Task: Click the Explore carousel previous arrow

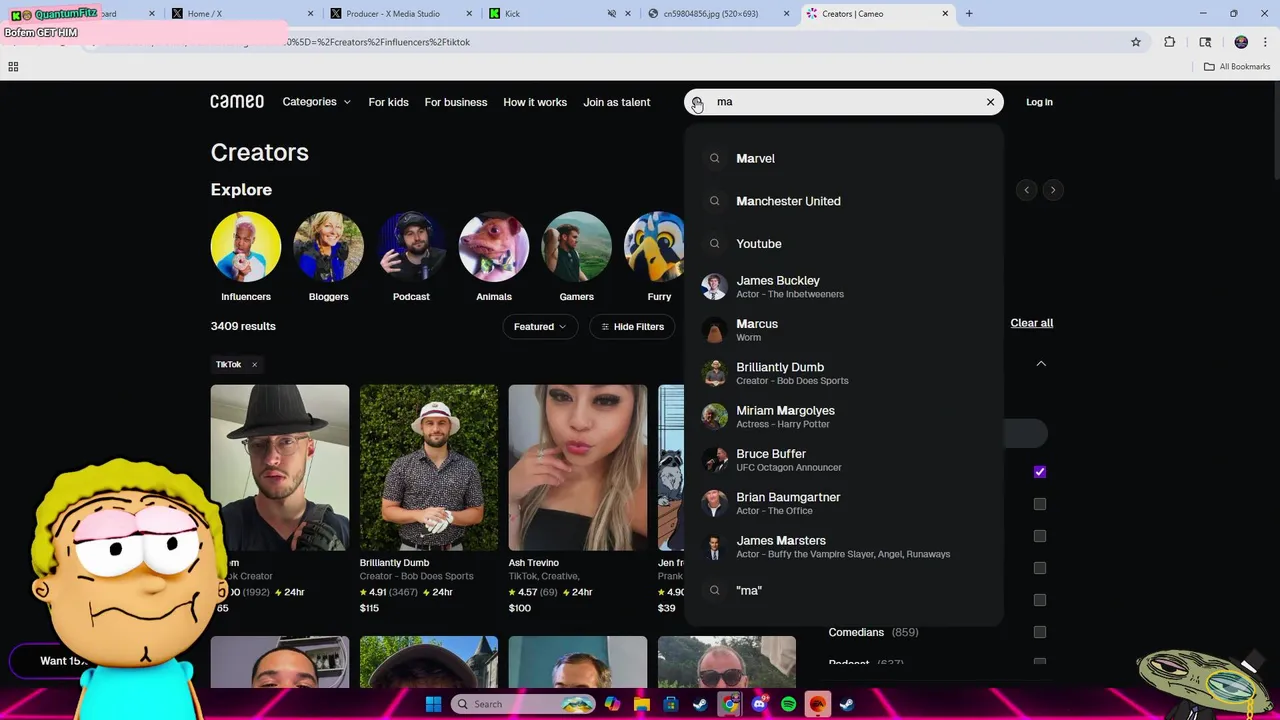Action: (1026, 190)
